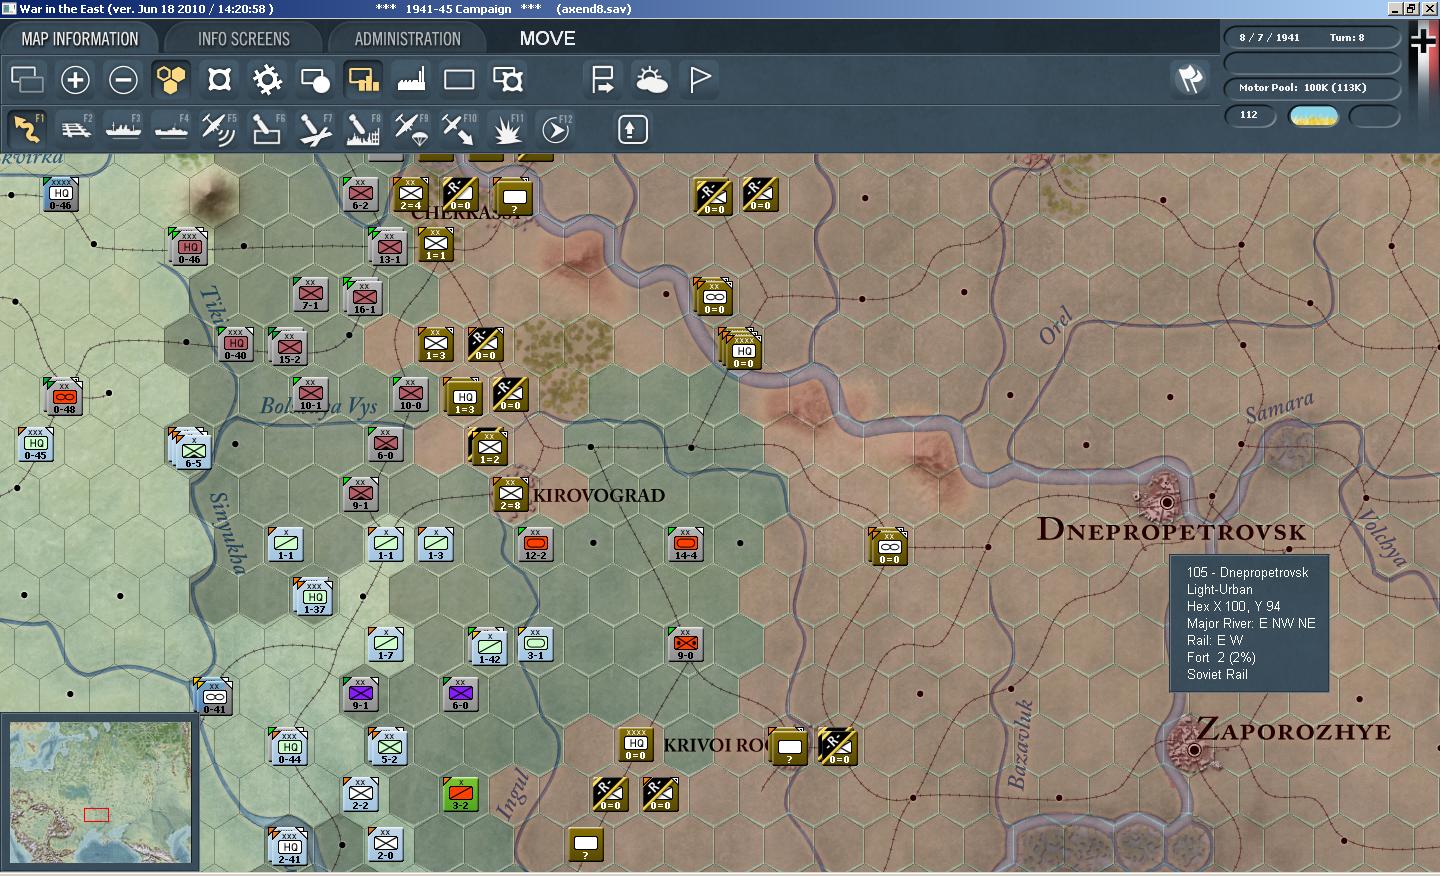Toggle the hex grid display

coord(171,79)
